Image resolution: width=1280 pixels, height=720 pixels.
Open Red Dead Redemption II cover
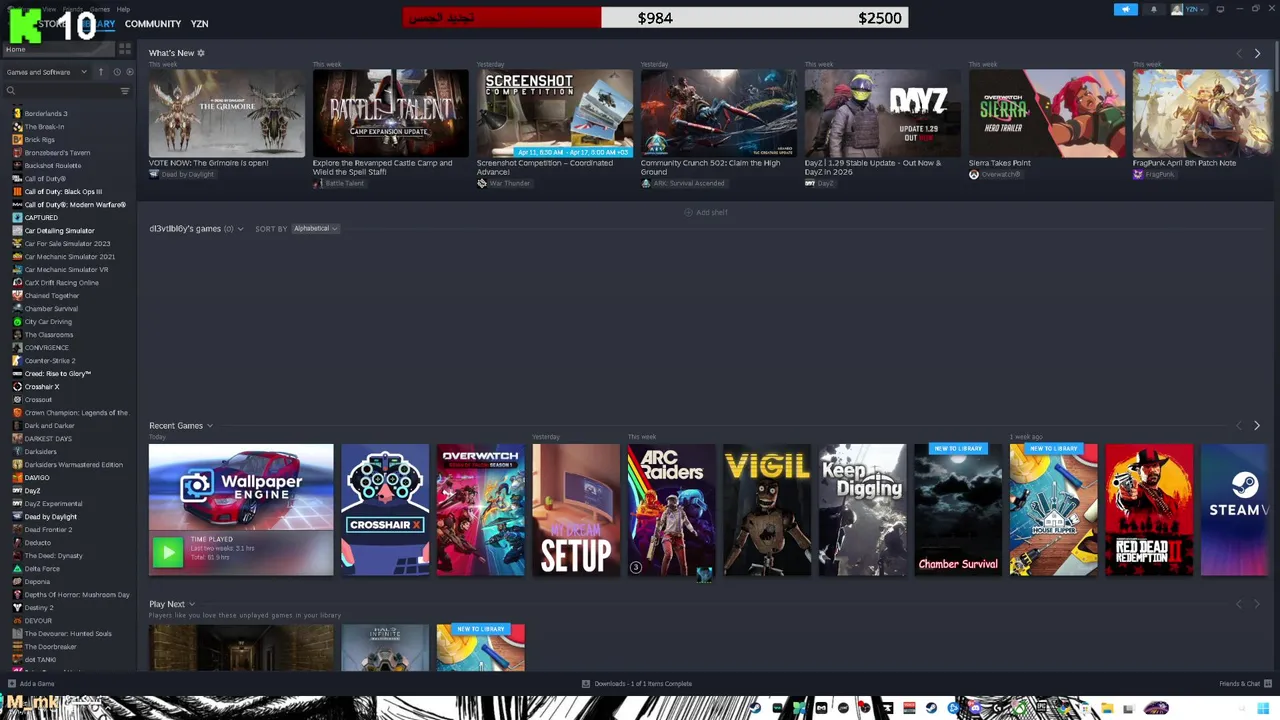click(1149, 510)
